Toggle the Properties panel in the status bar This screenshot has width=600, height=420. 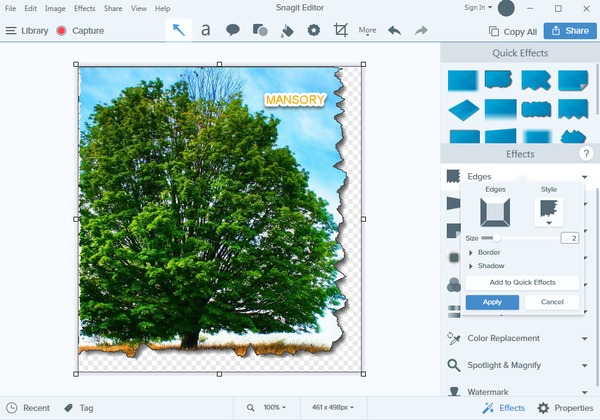click(565, 408)
